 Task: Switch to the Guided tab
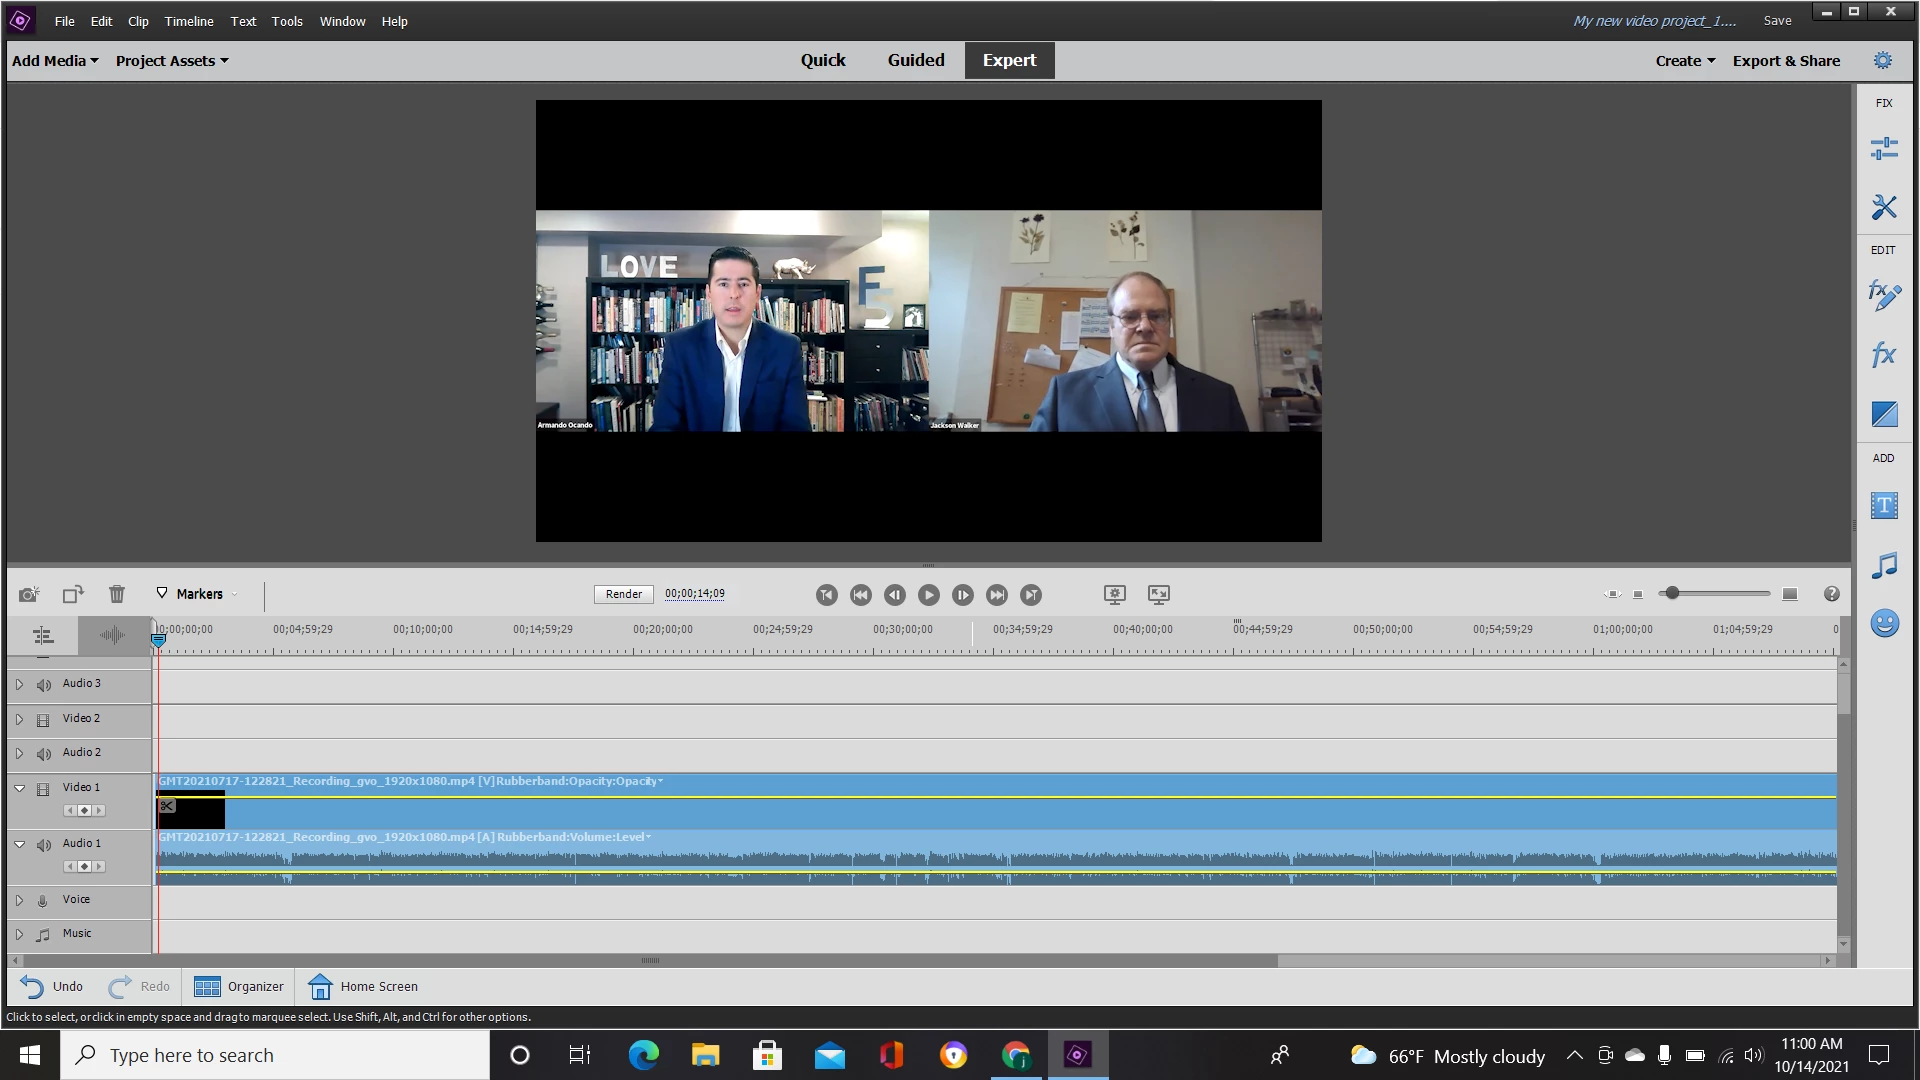915,60
